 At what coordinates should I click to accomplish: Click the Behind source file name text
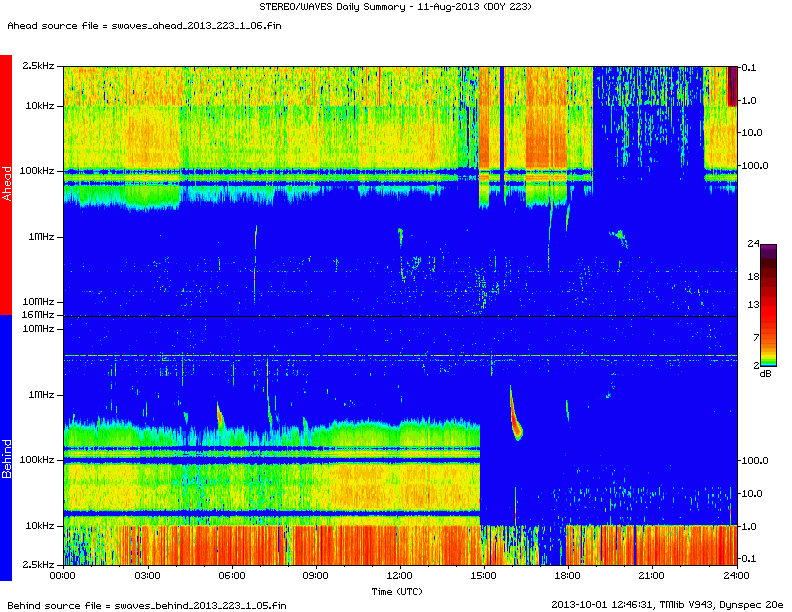pos(144,604)
